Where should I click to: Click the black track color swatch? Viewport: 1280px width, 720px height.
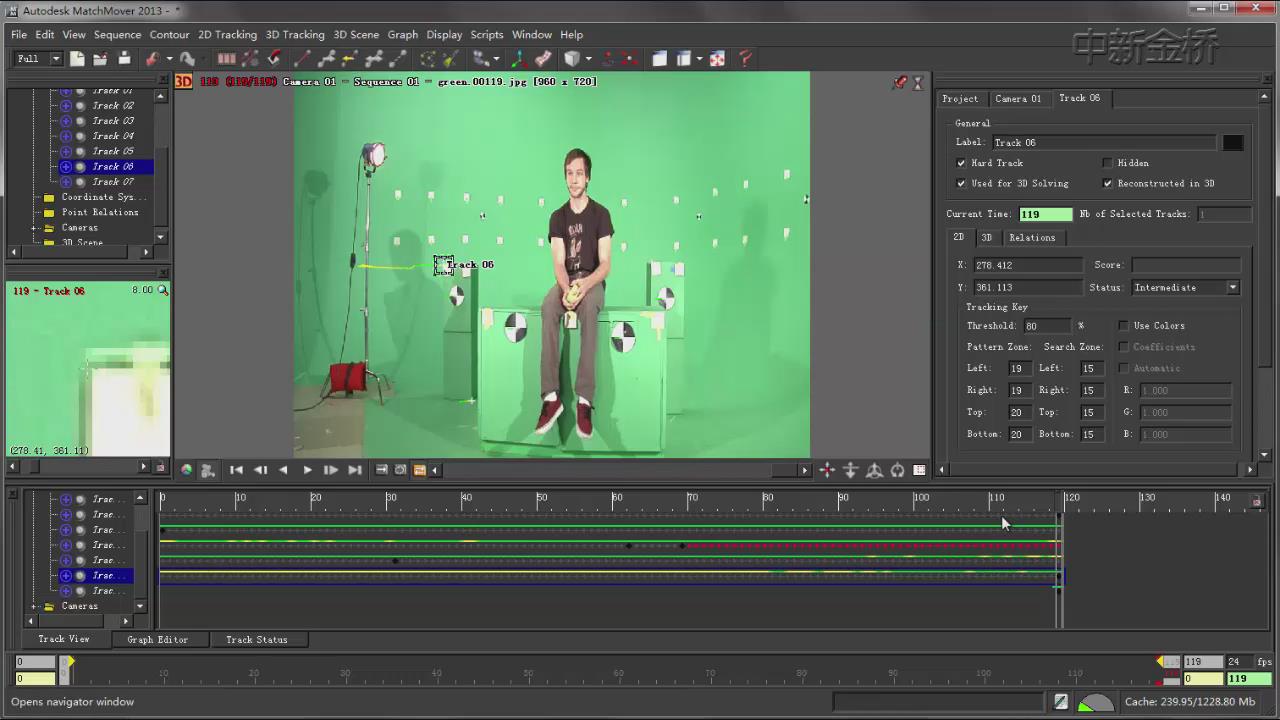(1233, 143)
